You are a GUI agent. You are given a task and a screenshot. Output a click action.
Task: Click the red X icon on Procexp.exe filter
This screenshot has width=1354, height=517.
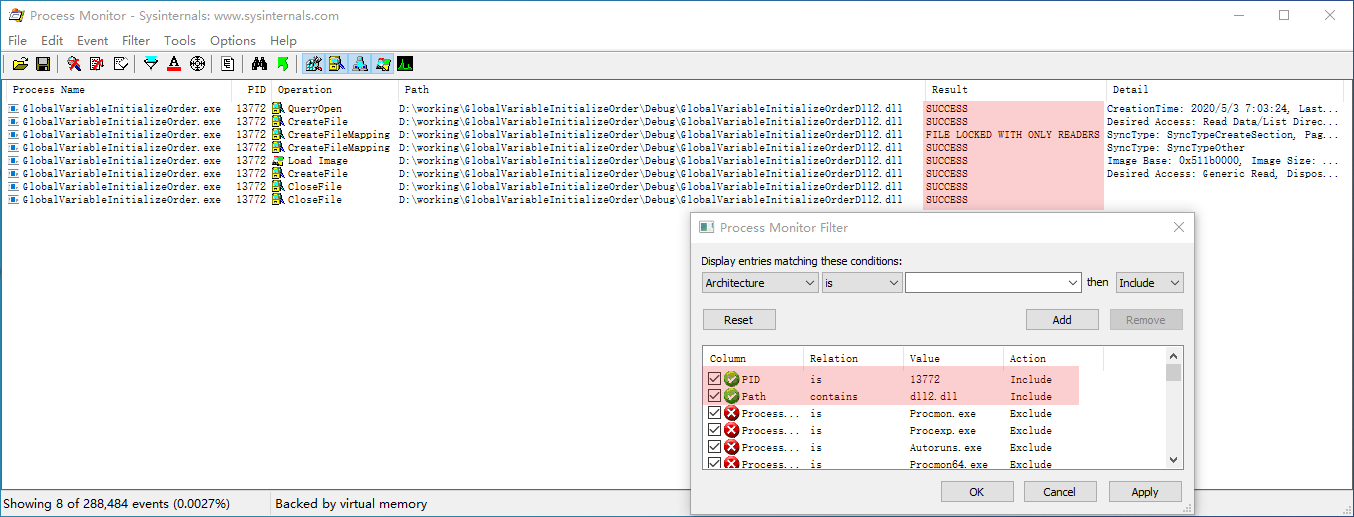click(732, 430)
